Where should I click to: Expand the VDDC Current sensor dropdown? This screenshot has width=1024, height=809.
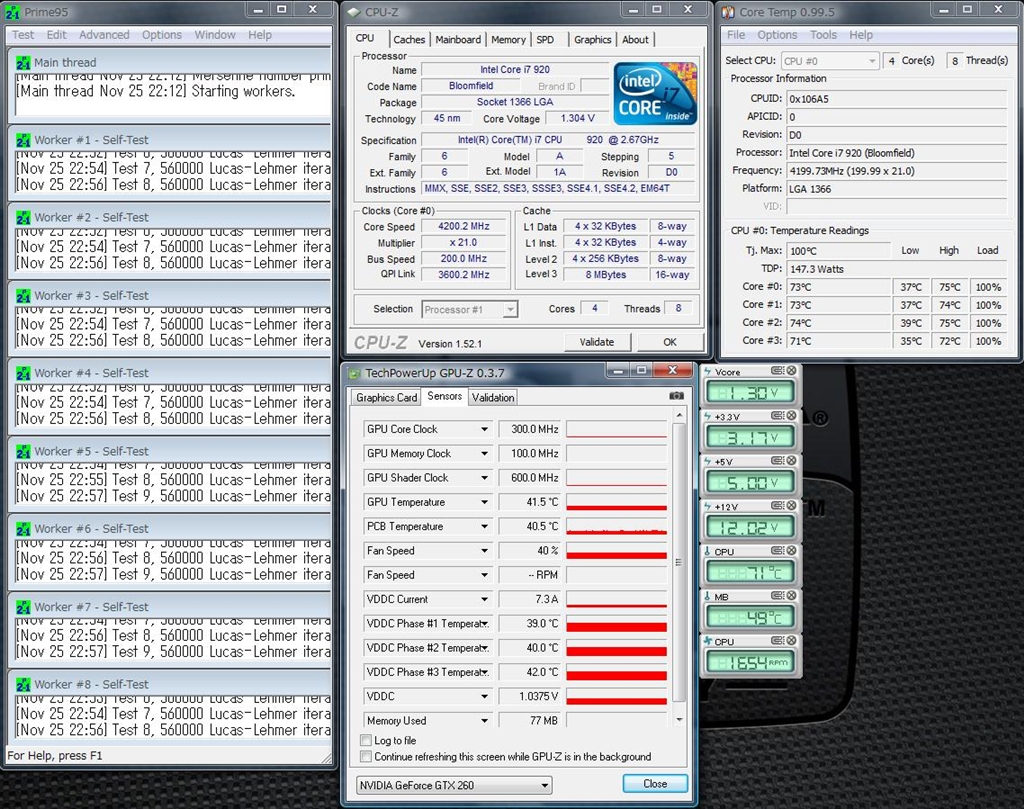[485, 599]
